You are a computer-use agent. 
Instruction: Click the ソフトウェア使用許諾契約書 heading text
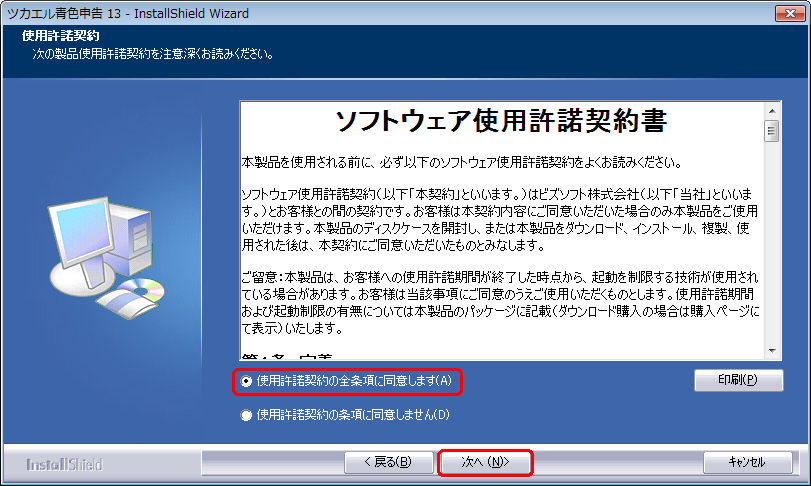pos(501,121)
